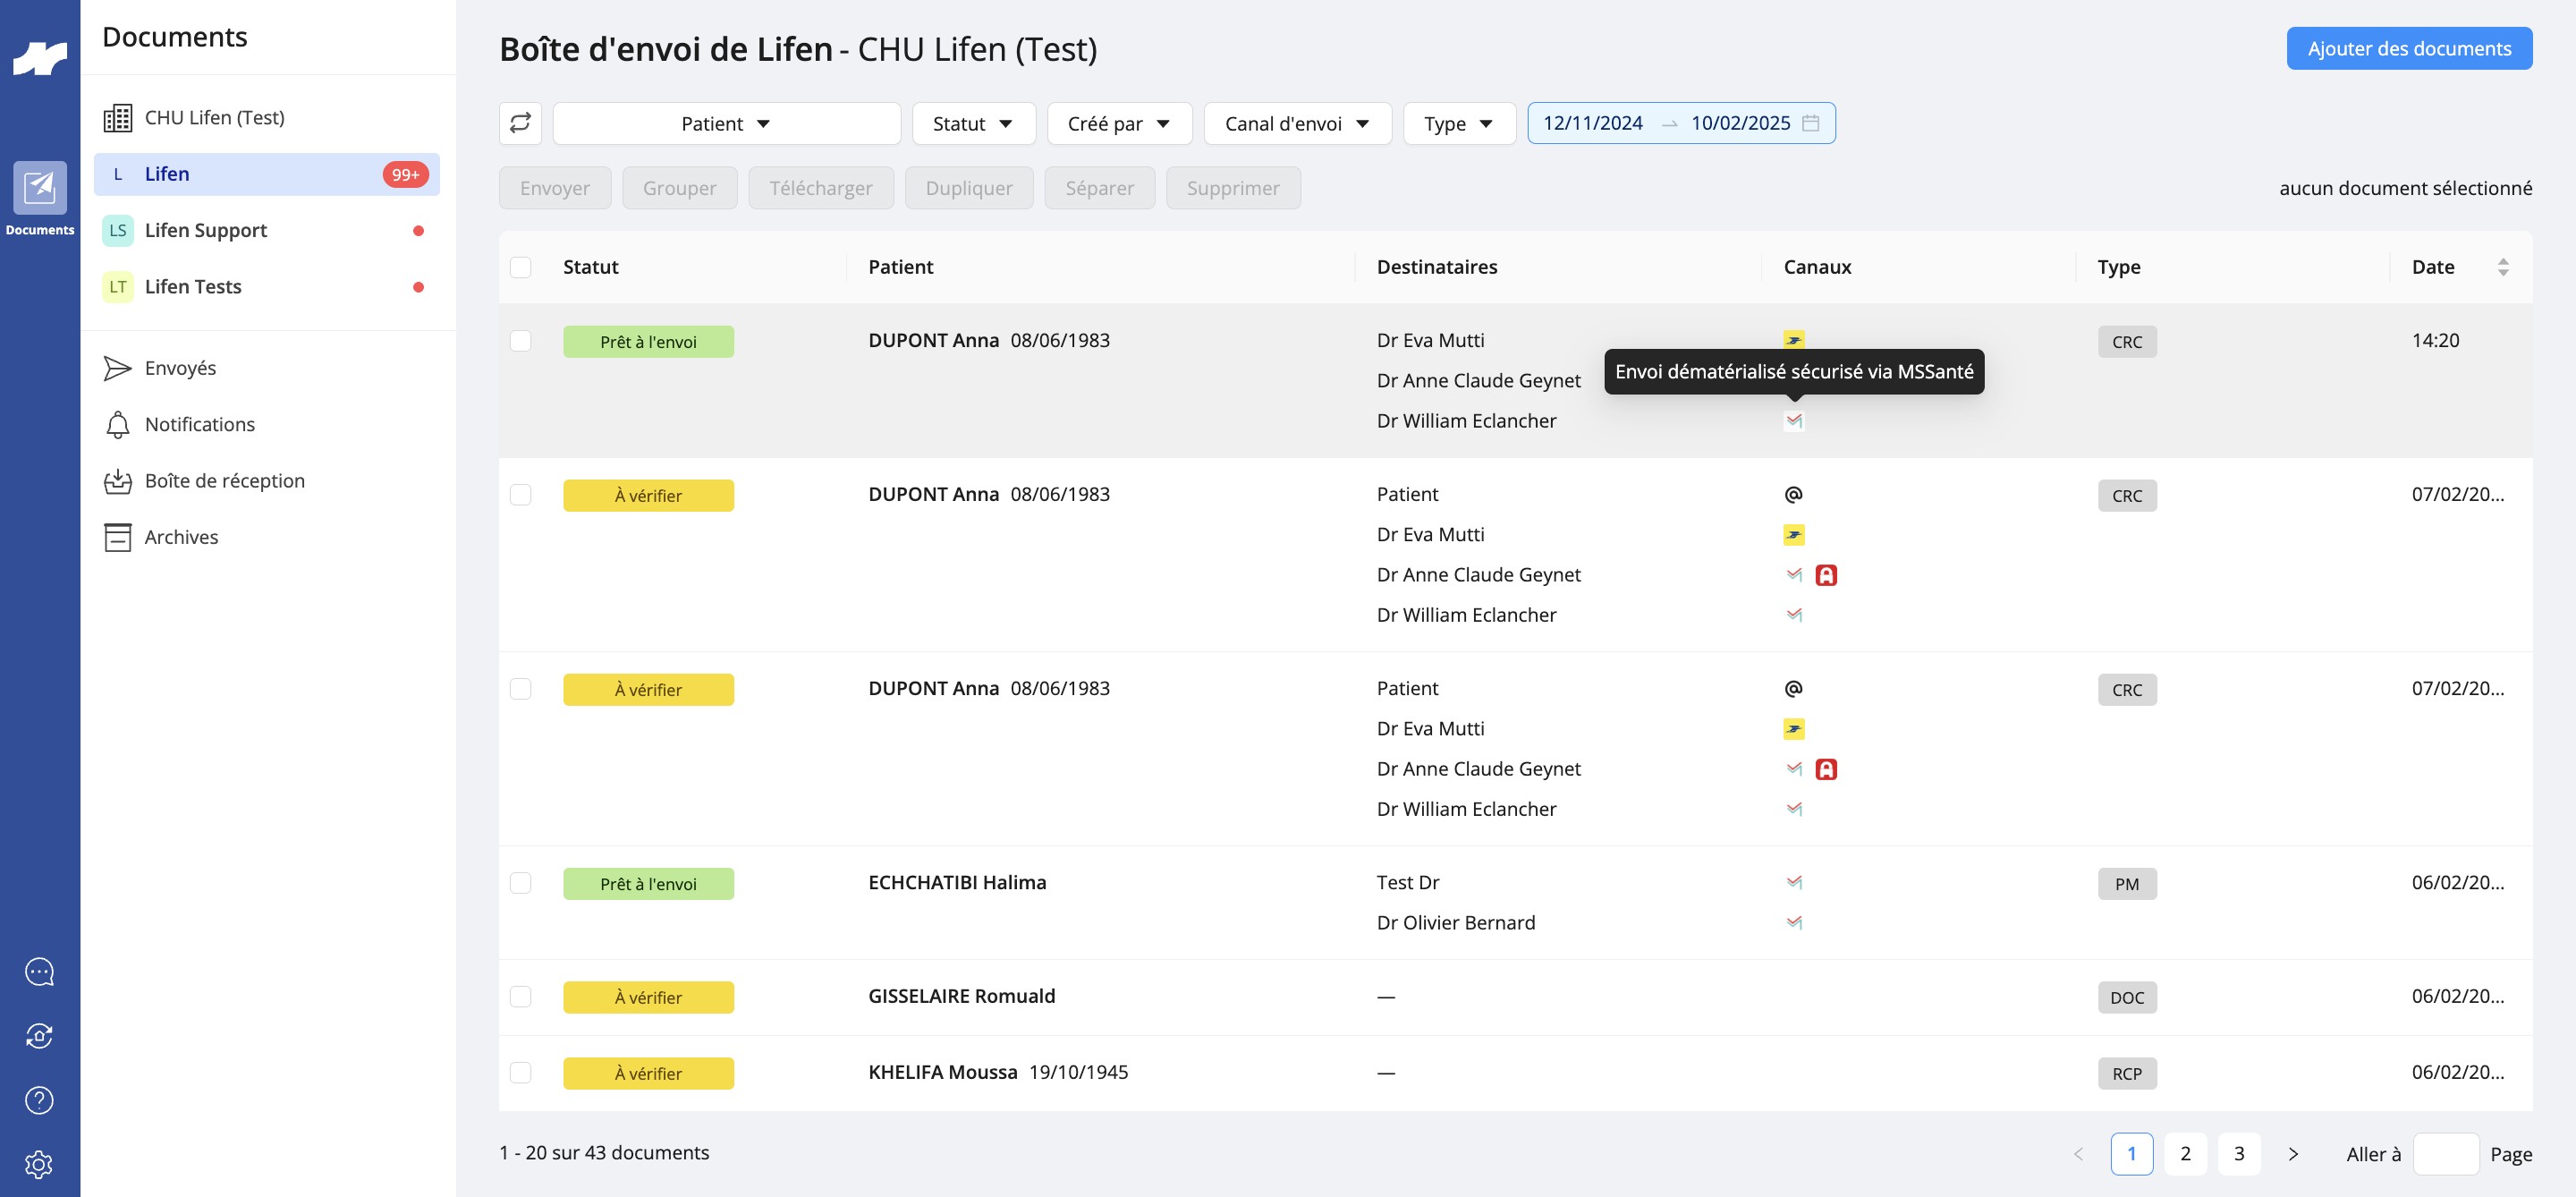Screen dimensions: 2576x1197
Task: Check the third DUPONT Anna À vérifier row
Action: [x=520, y=689]
